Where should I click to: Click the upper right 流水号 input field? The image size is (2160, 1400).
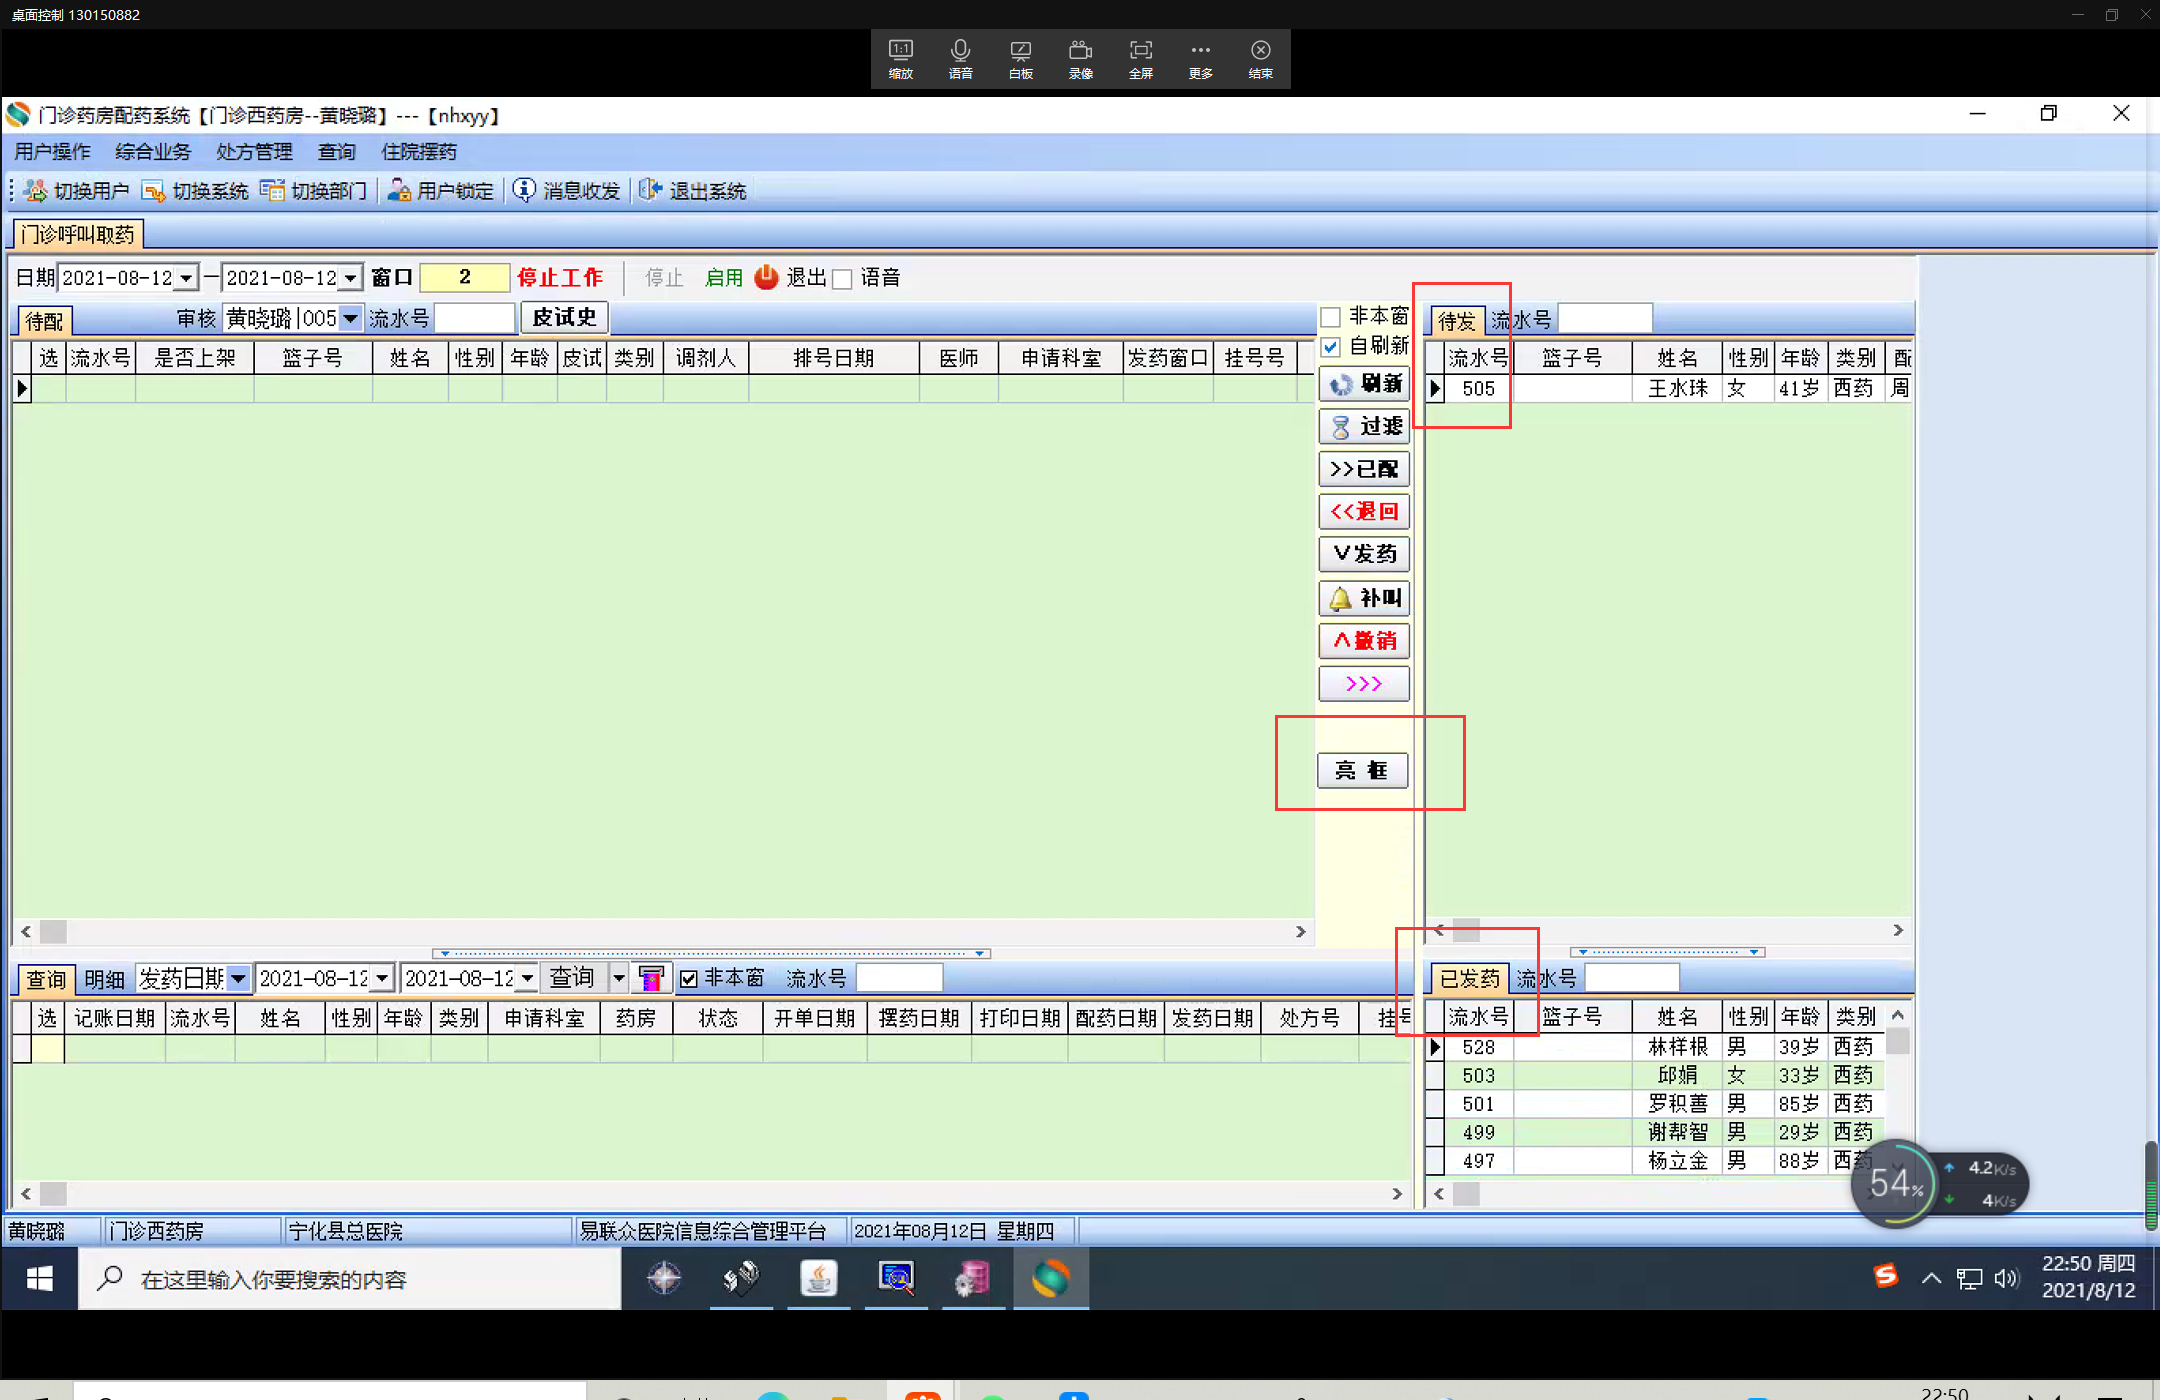point(1604,319)
